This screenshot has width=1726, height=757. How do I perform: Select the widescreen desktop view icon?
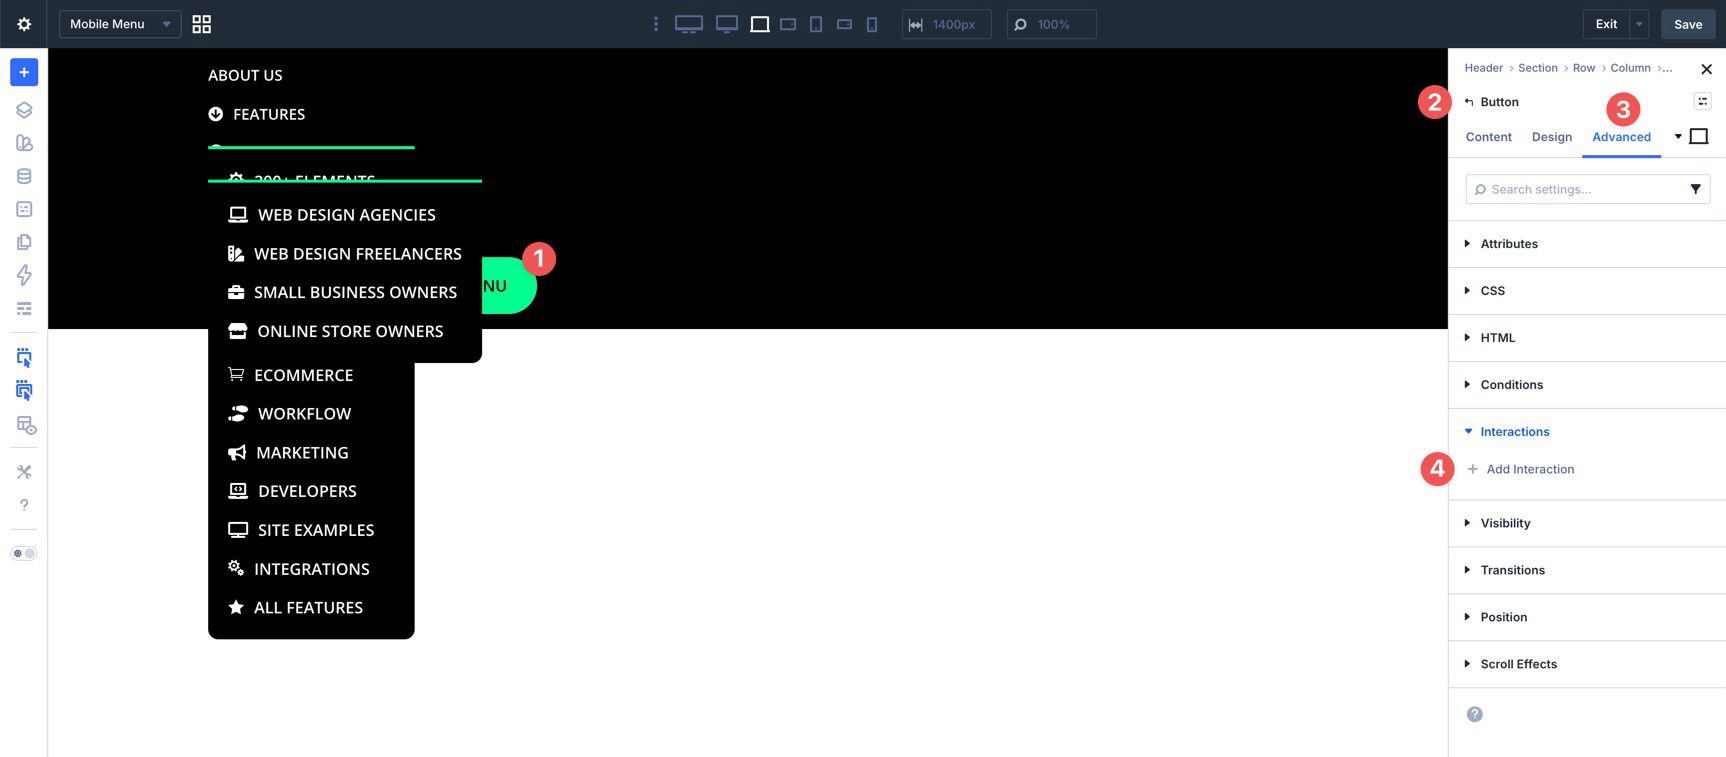click(x=689, y=24)
